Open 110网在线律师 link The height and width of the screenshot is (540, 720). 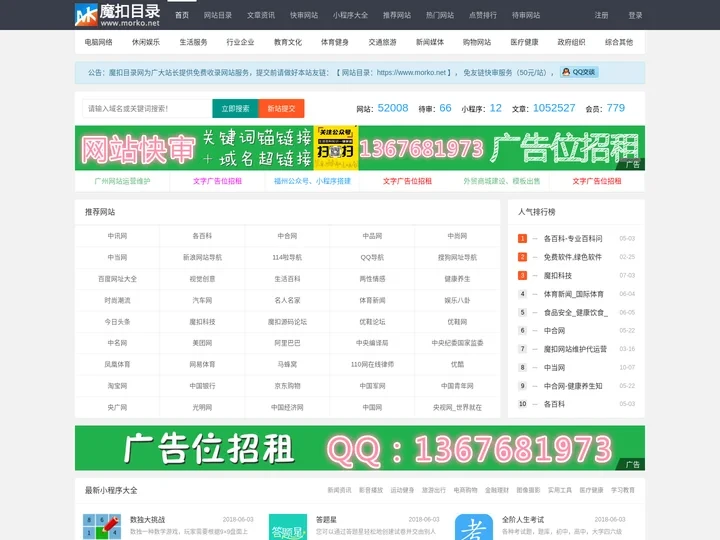[372, 365]
